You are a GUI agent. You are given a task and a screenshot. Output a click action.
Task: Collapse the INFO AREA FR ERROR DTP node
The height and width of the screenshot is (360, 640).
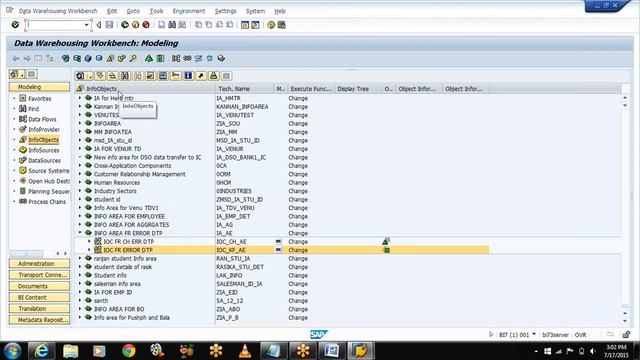(80, 233)
